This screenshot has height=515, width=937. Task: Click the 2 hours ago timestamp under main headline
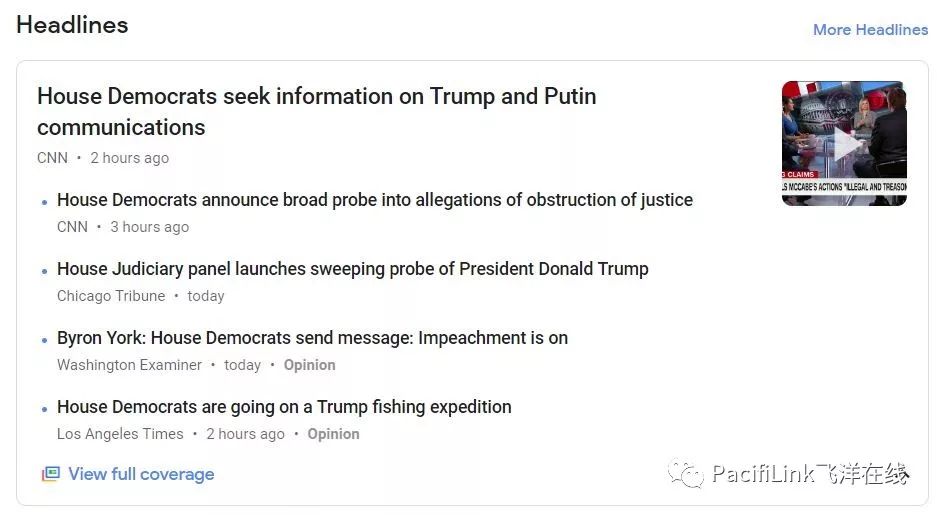pos(130,158)
